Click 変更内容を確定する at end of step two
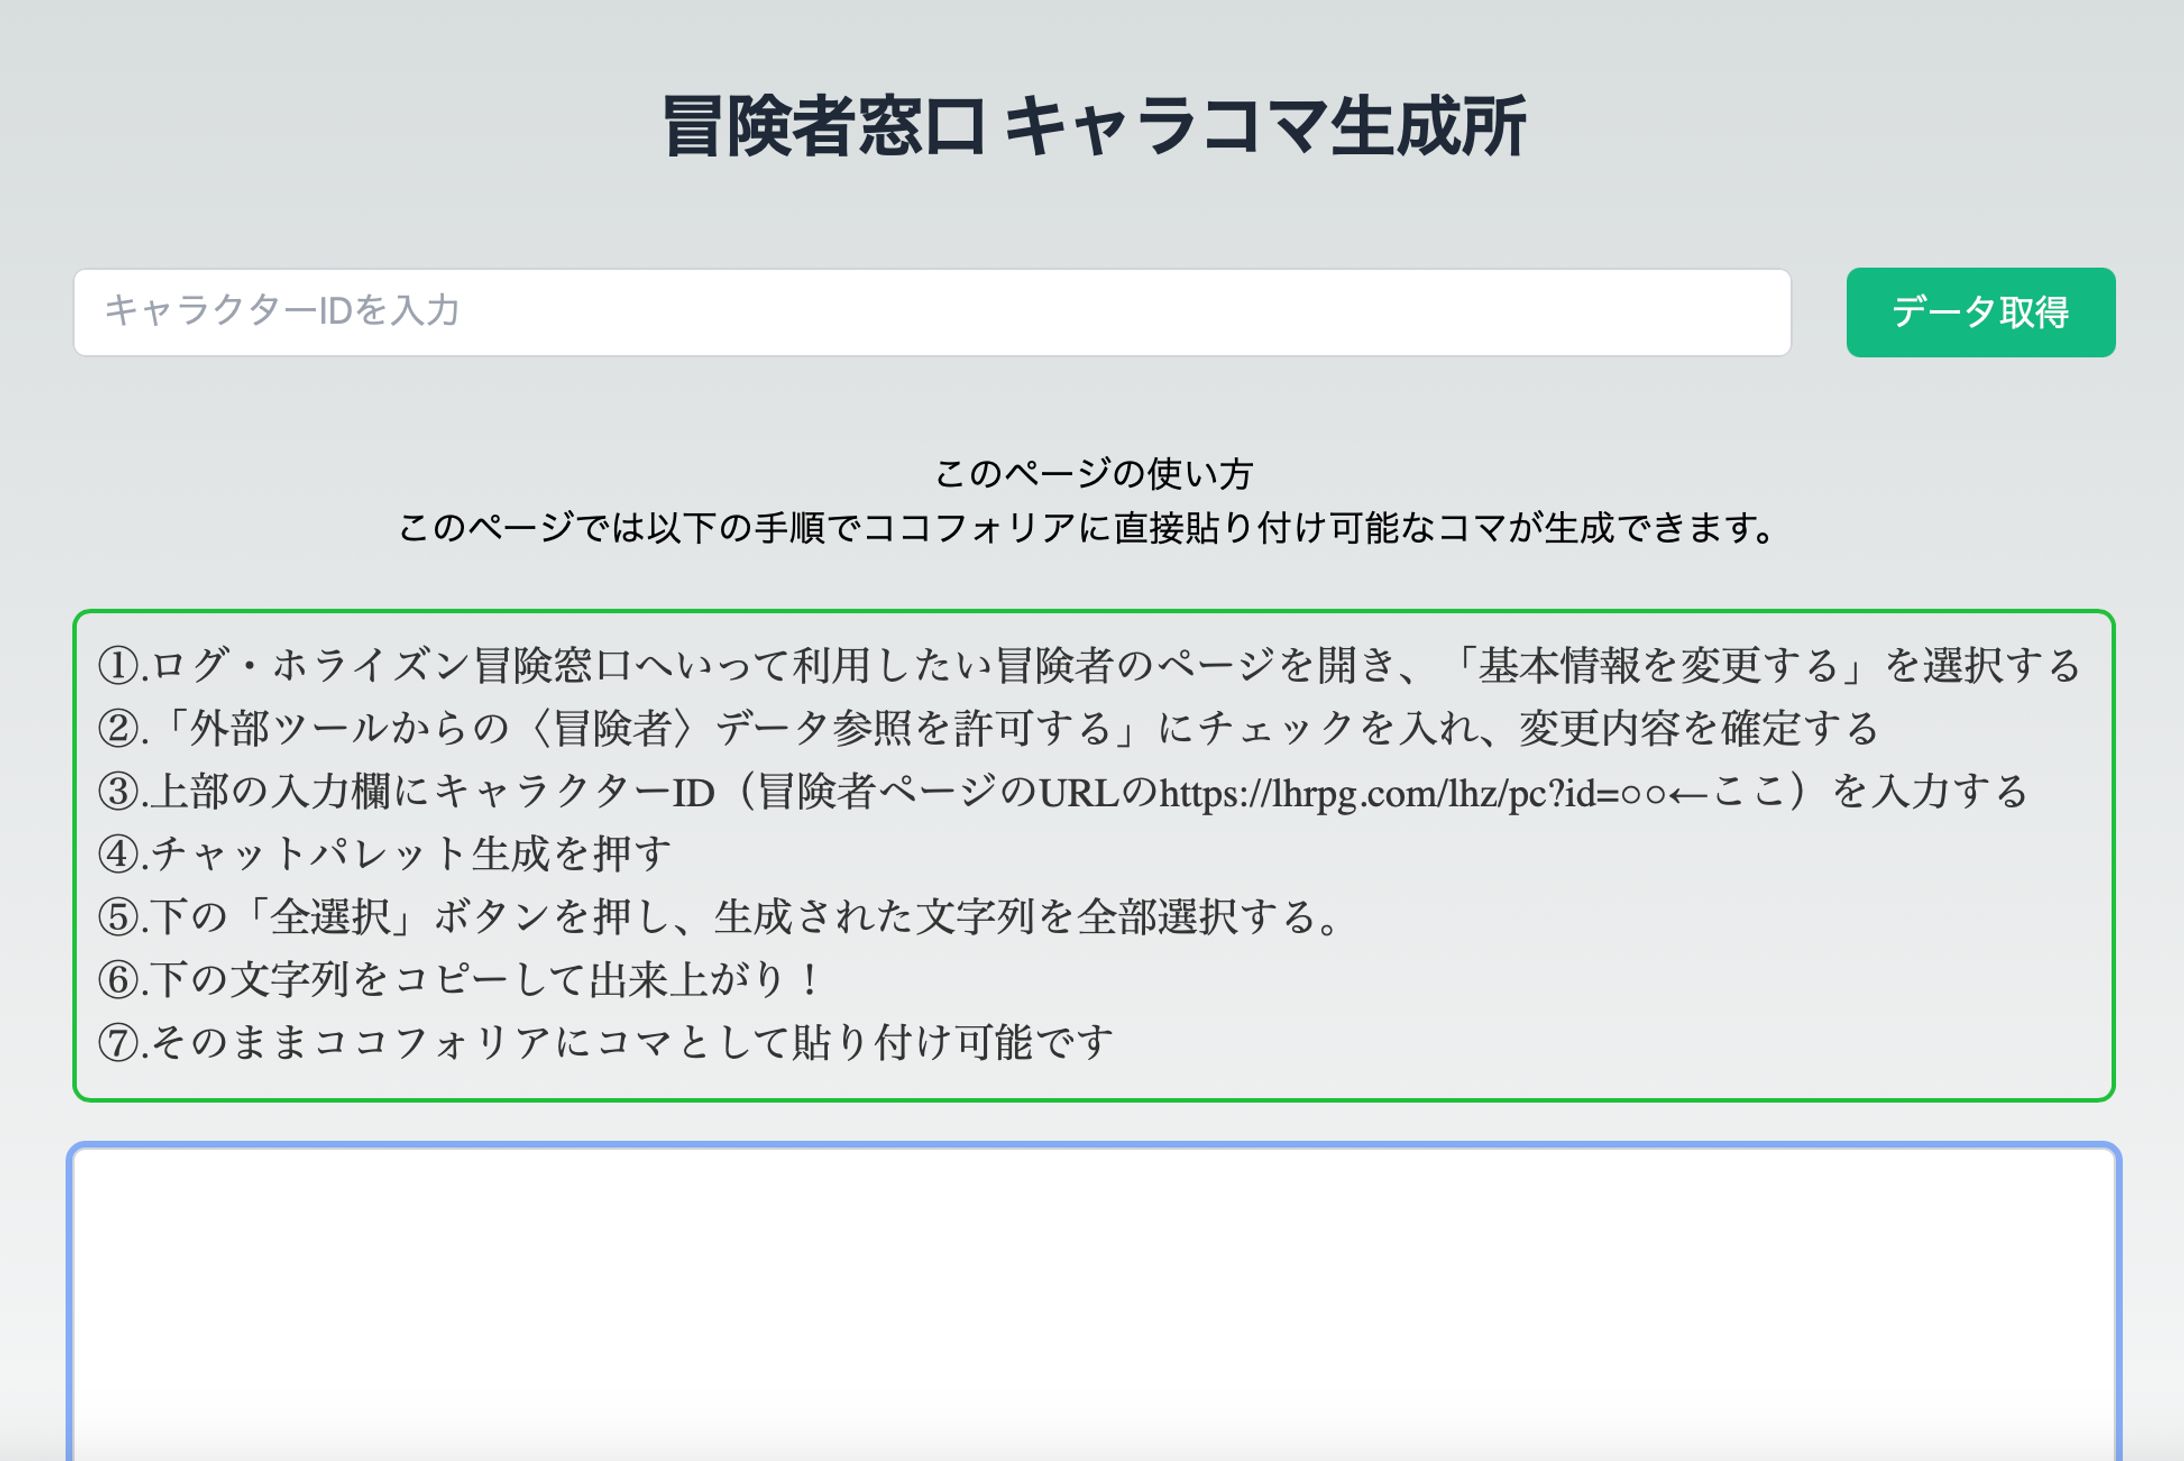The height and width of the screenshot is (1461, 2184). click(1698, 729)
